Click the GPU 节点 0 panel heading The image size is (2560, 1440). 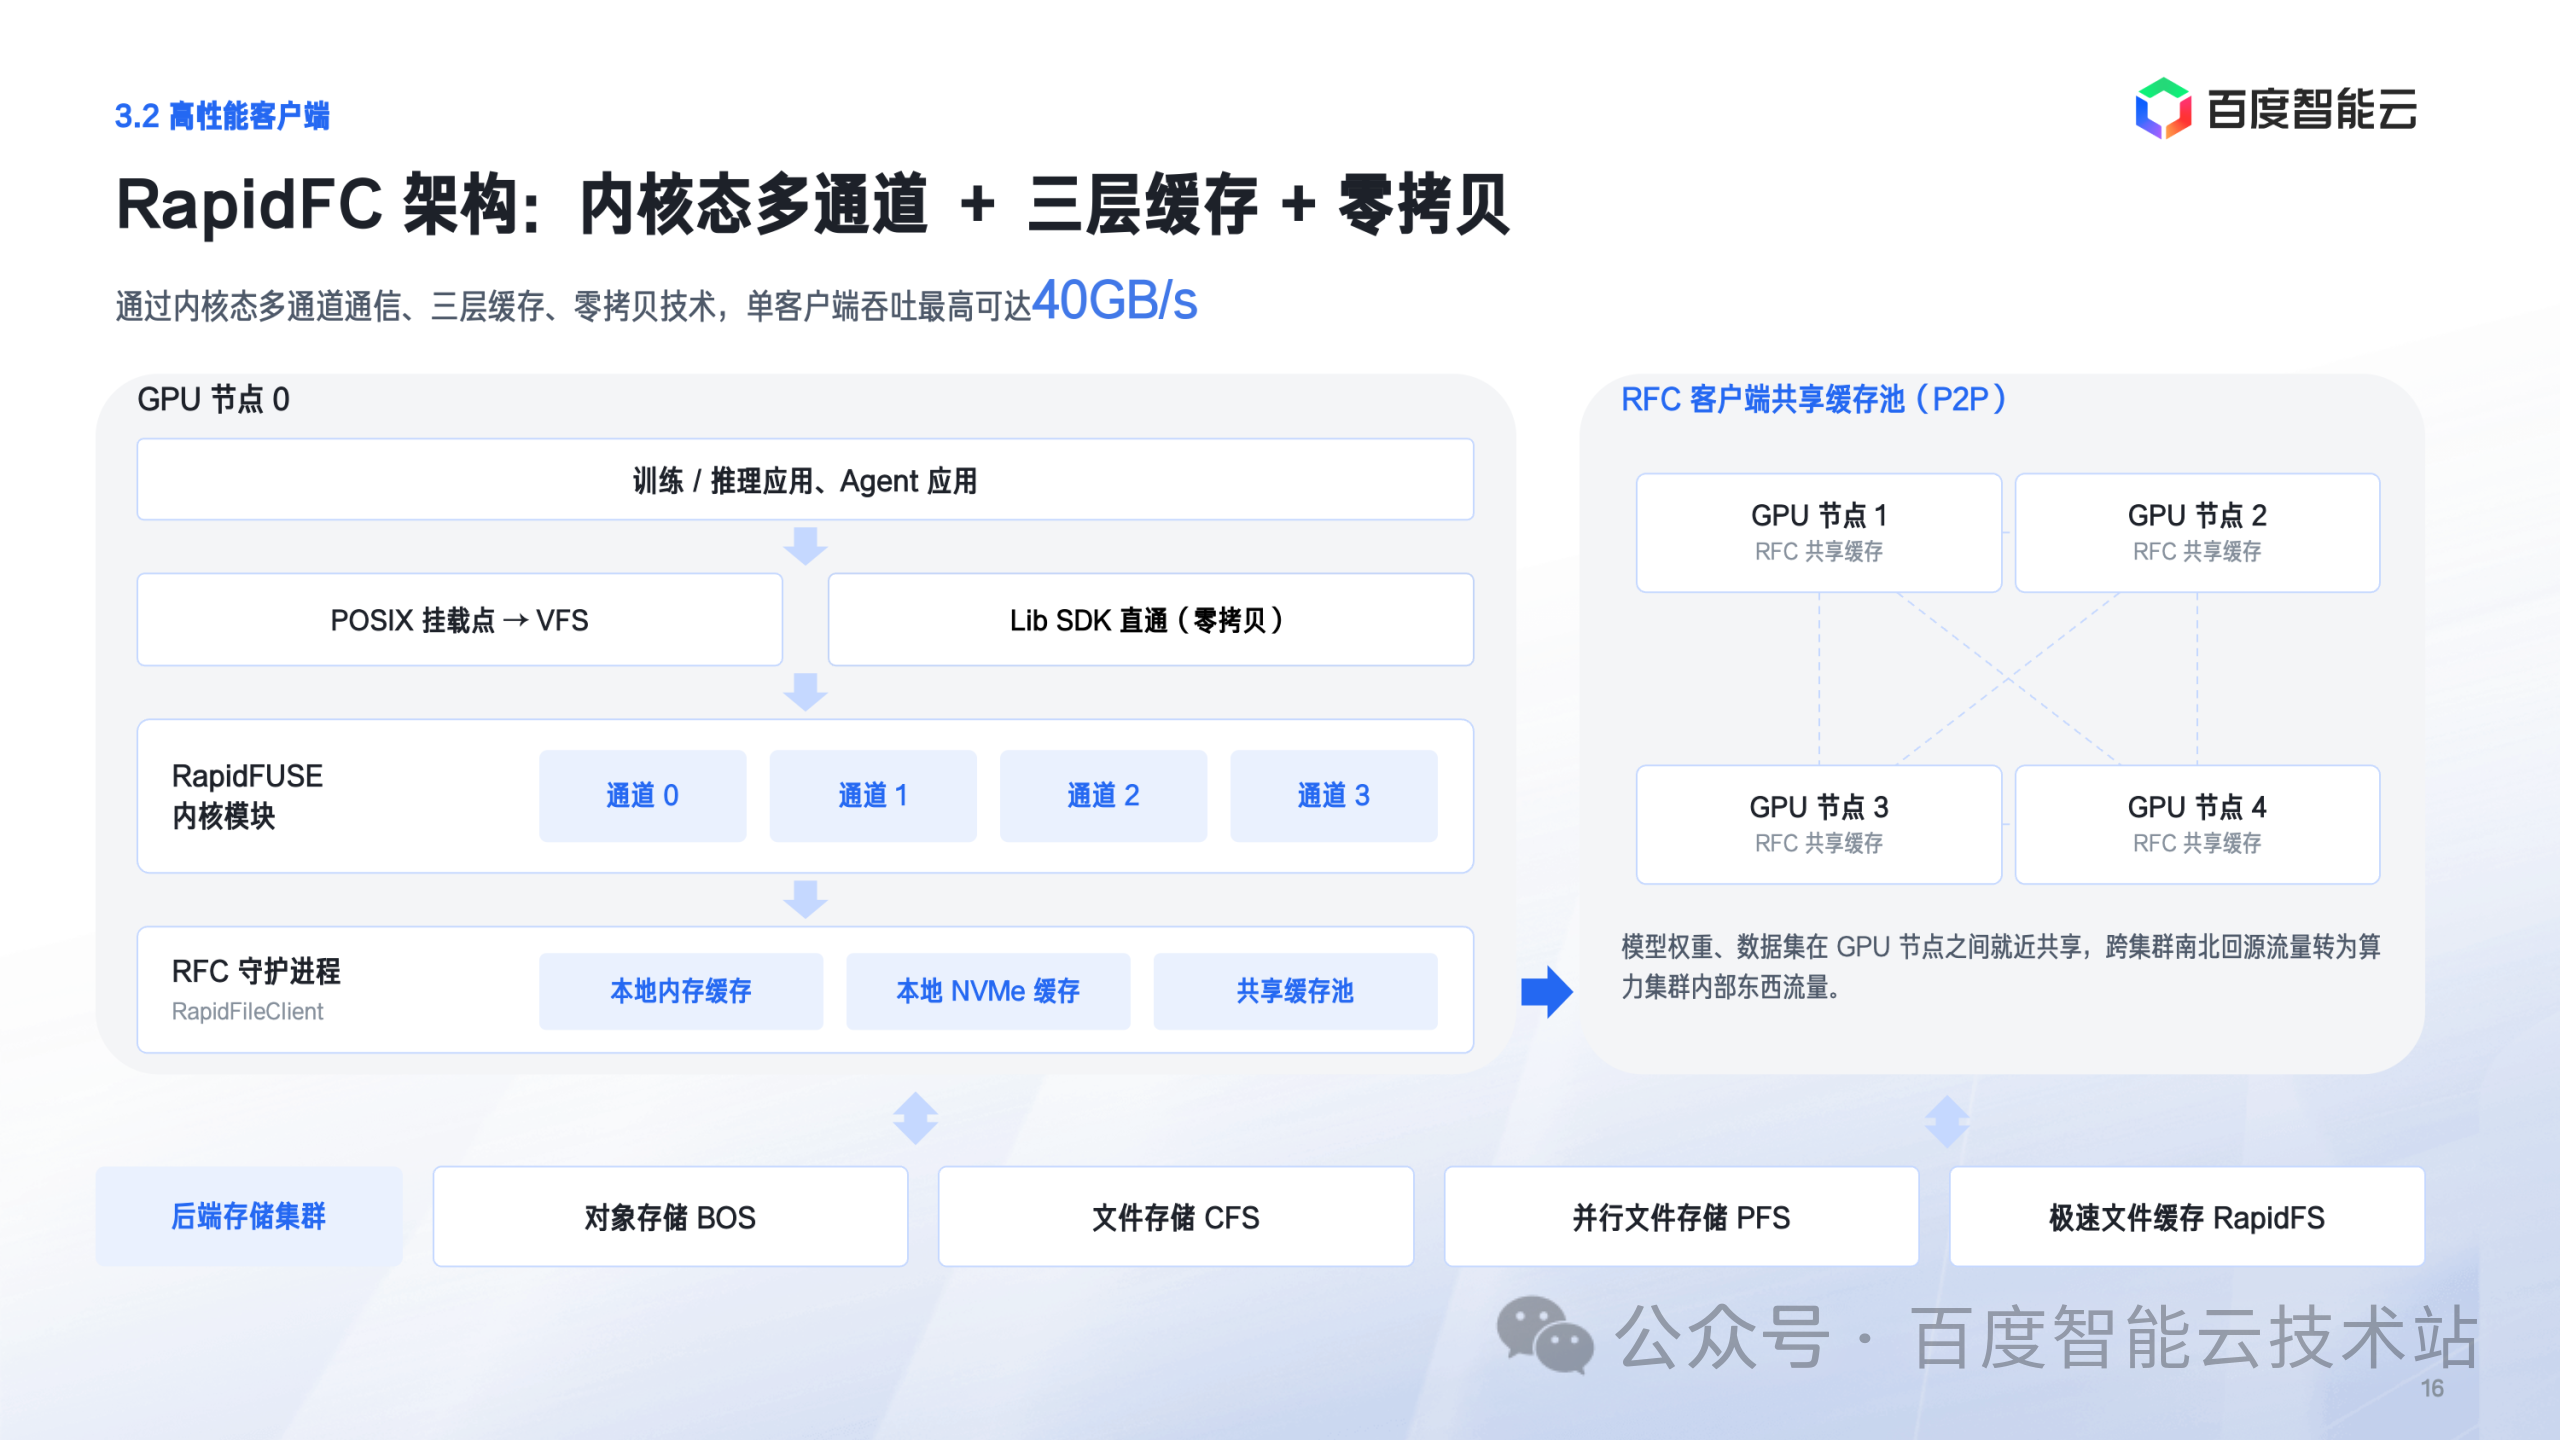pyautogui.click(x=213, y=399)
